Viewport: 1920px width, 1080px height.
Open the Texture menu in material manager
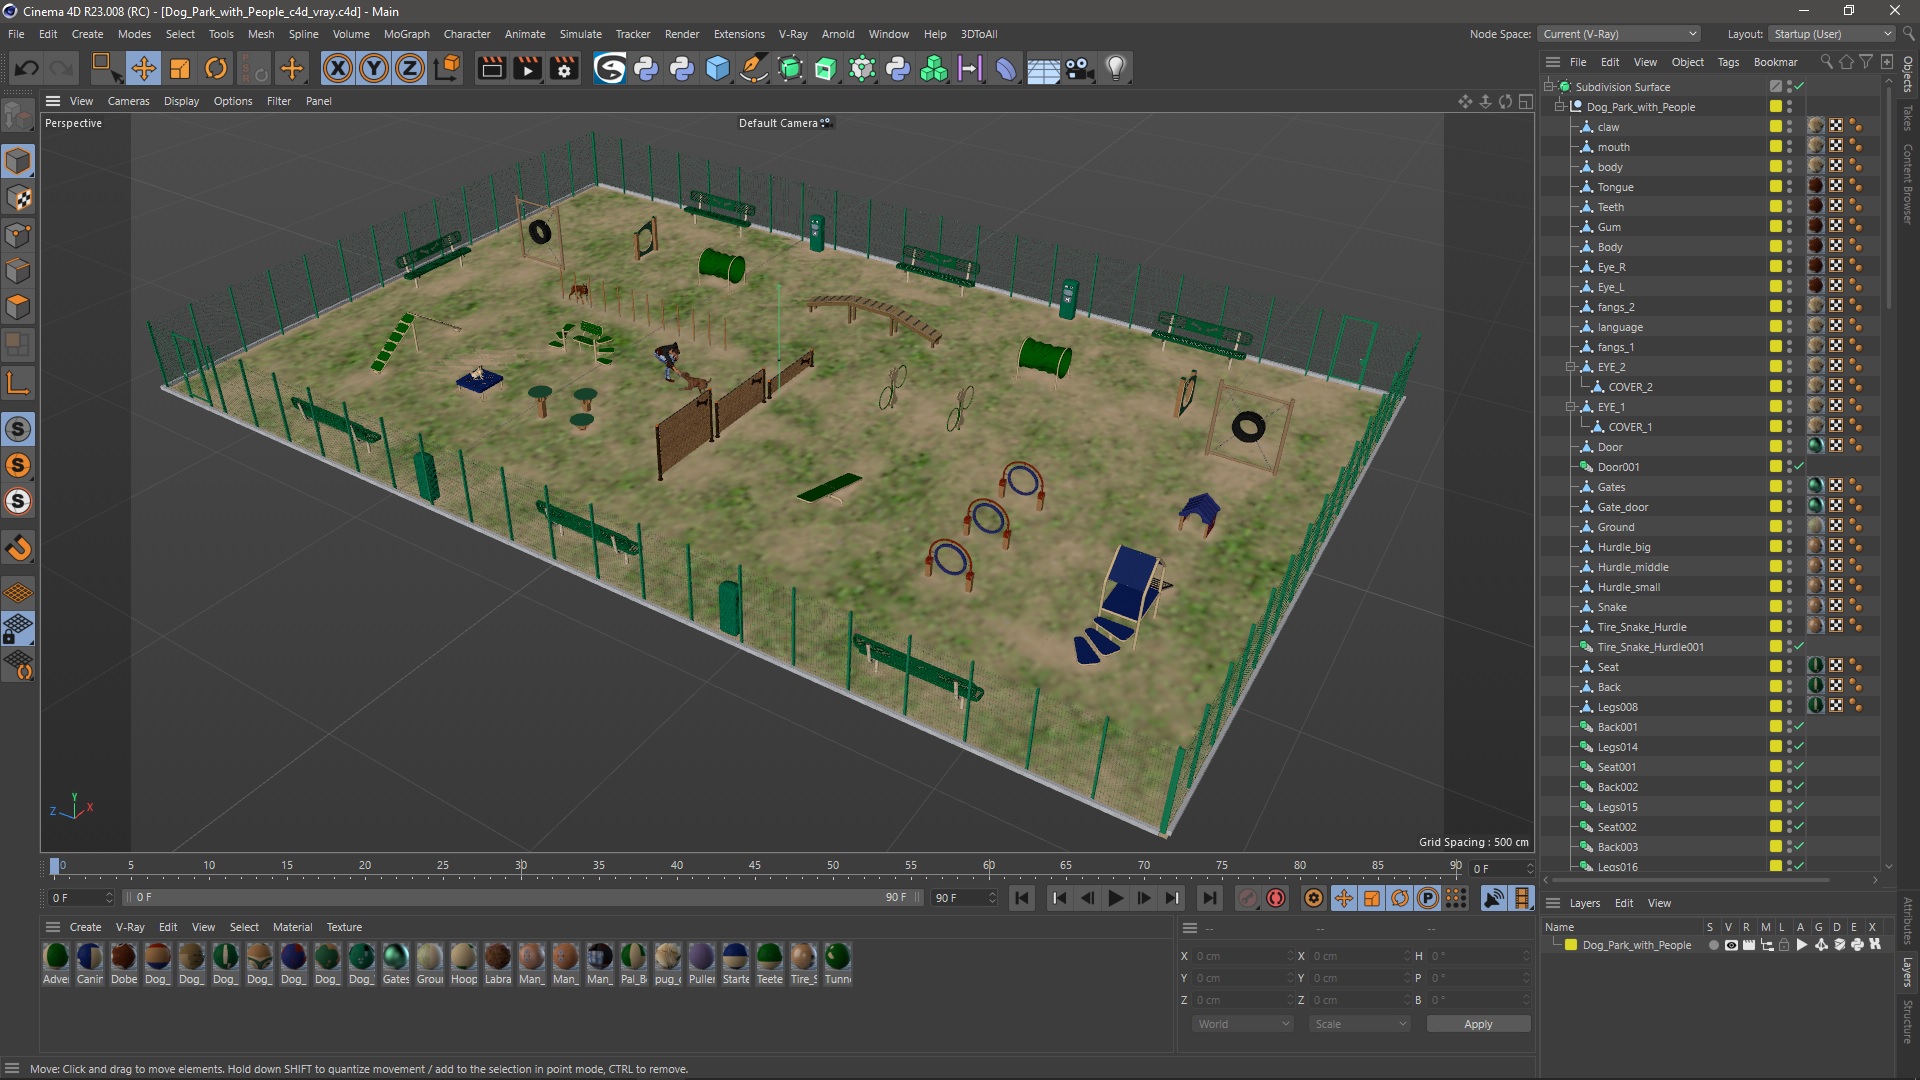pyautogui.click(x=344, y=927)
